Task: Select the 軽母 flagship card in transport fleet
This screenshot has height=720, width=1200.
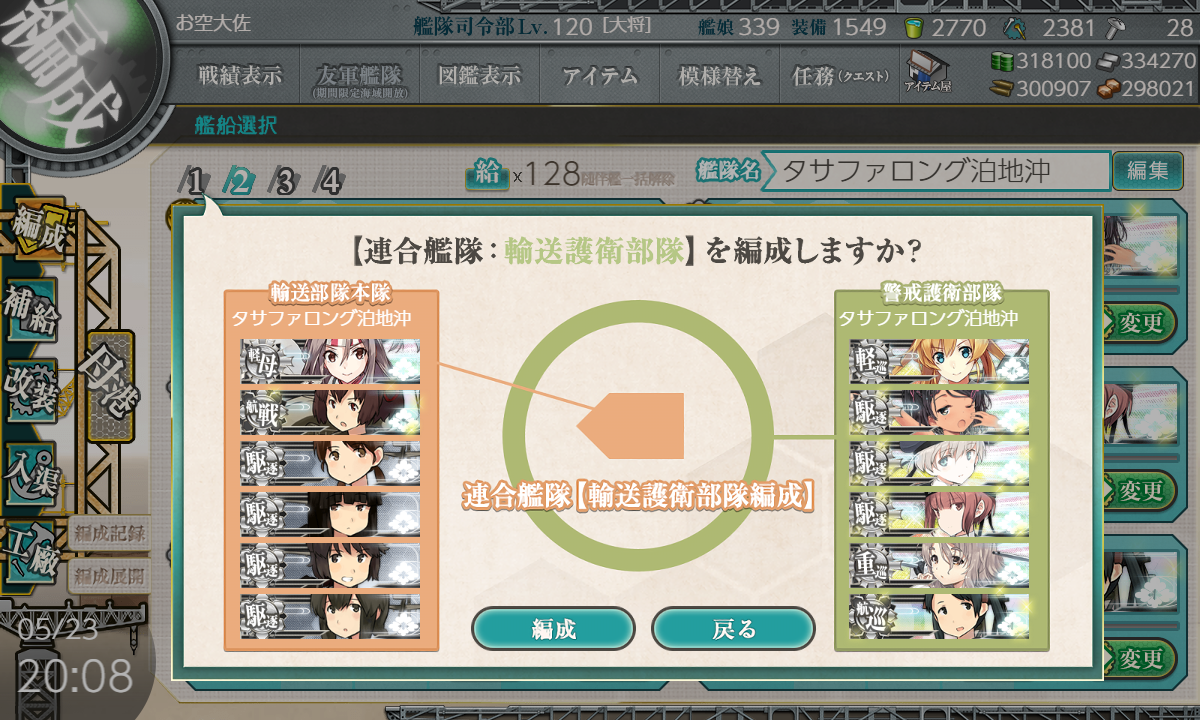Action: pyautogui.click(x=330, y=361)
